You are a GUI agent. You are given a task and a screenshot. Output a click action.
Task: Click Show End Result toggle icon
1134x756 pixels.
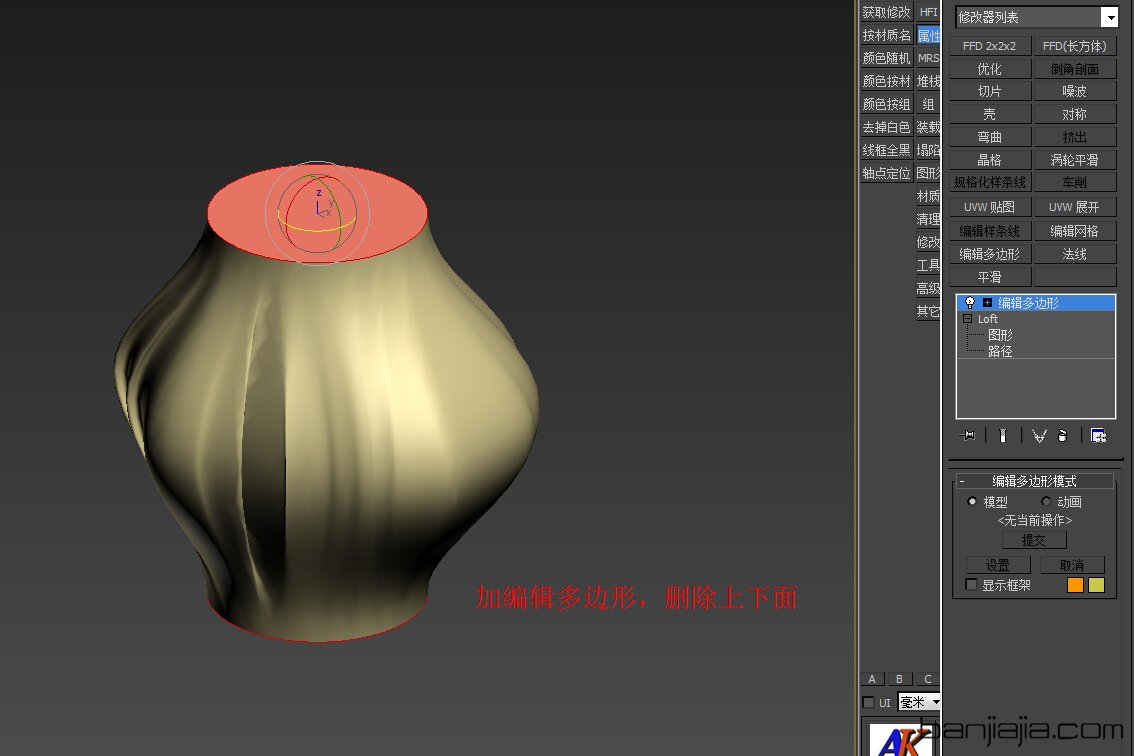coord(1002,436)
